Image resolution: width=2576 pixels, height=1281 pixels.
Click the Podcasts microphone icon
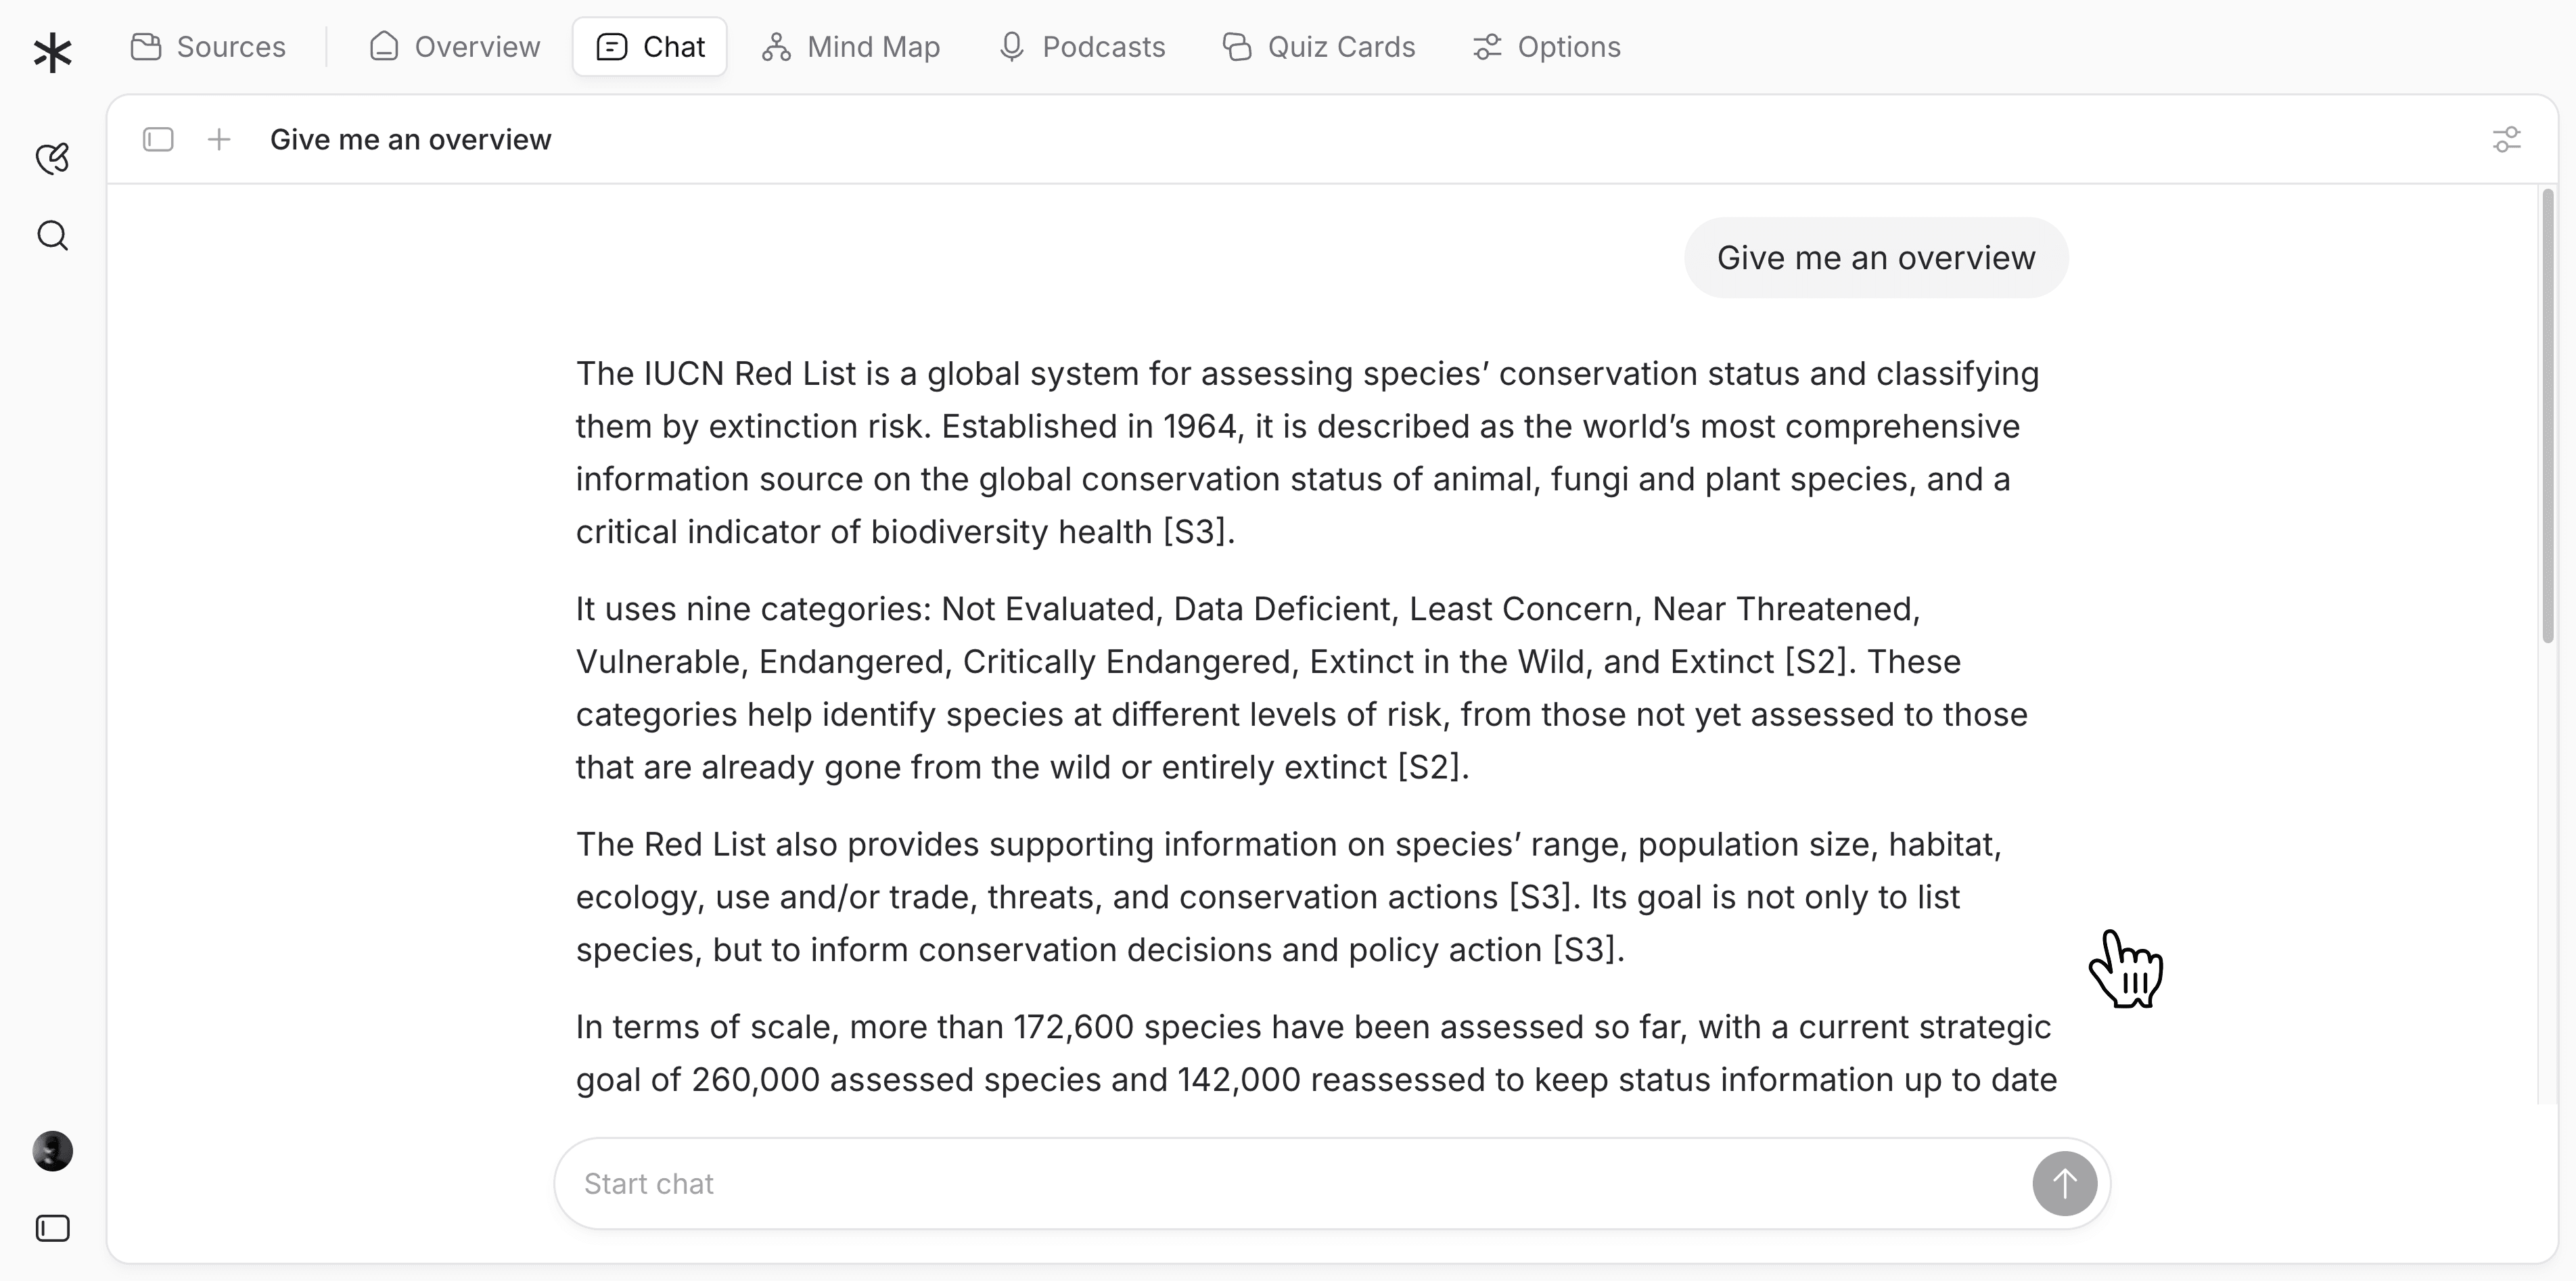(x=1011, y=47)
